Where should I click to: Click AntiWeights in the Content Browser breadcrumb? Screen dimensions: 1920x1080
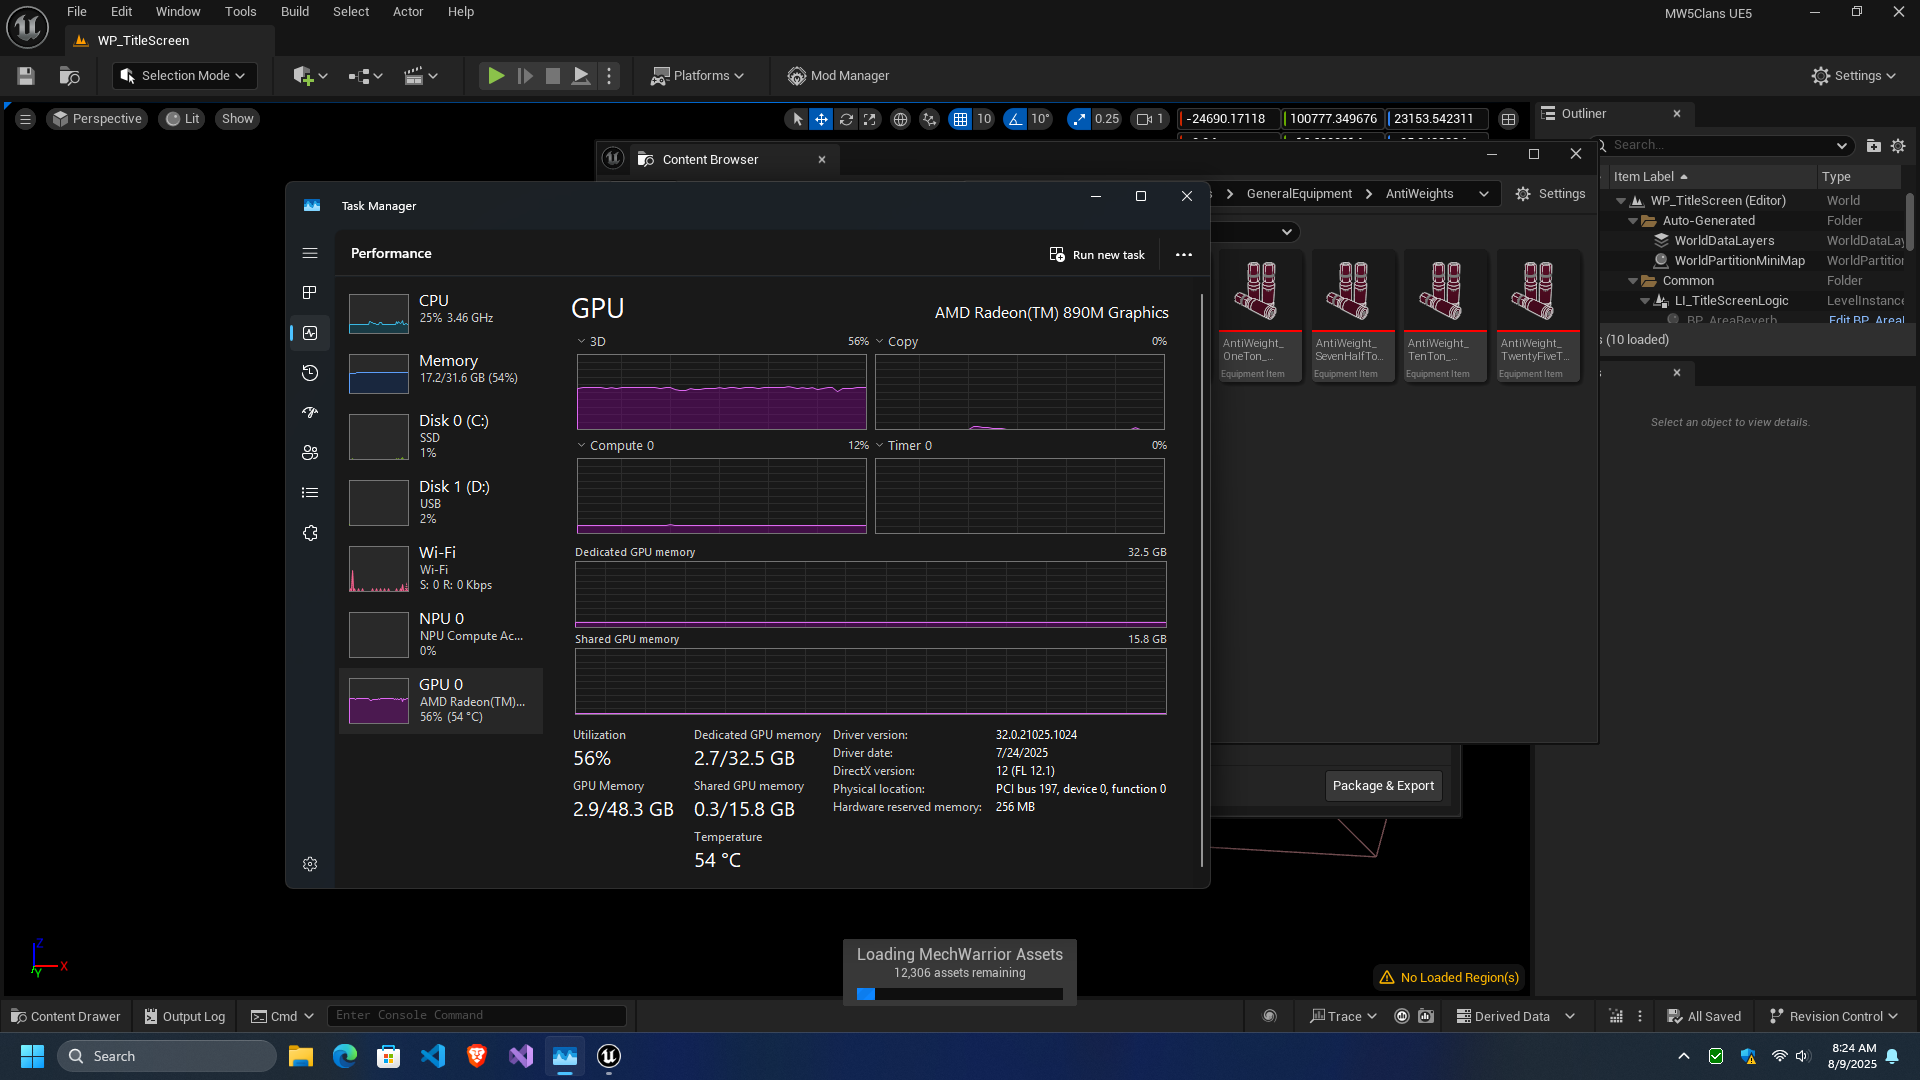point(1419,194)
